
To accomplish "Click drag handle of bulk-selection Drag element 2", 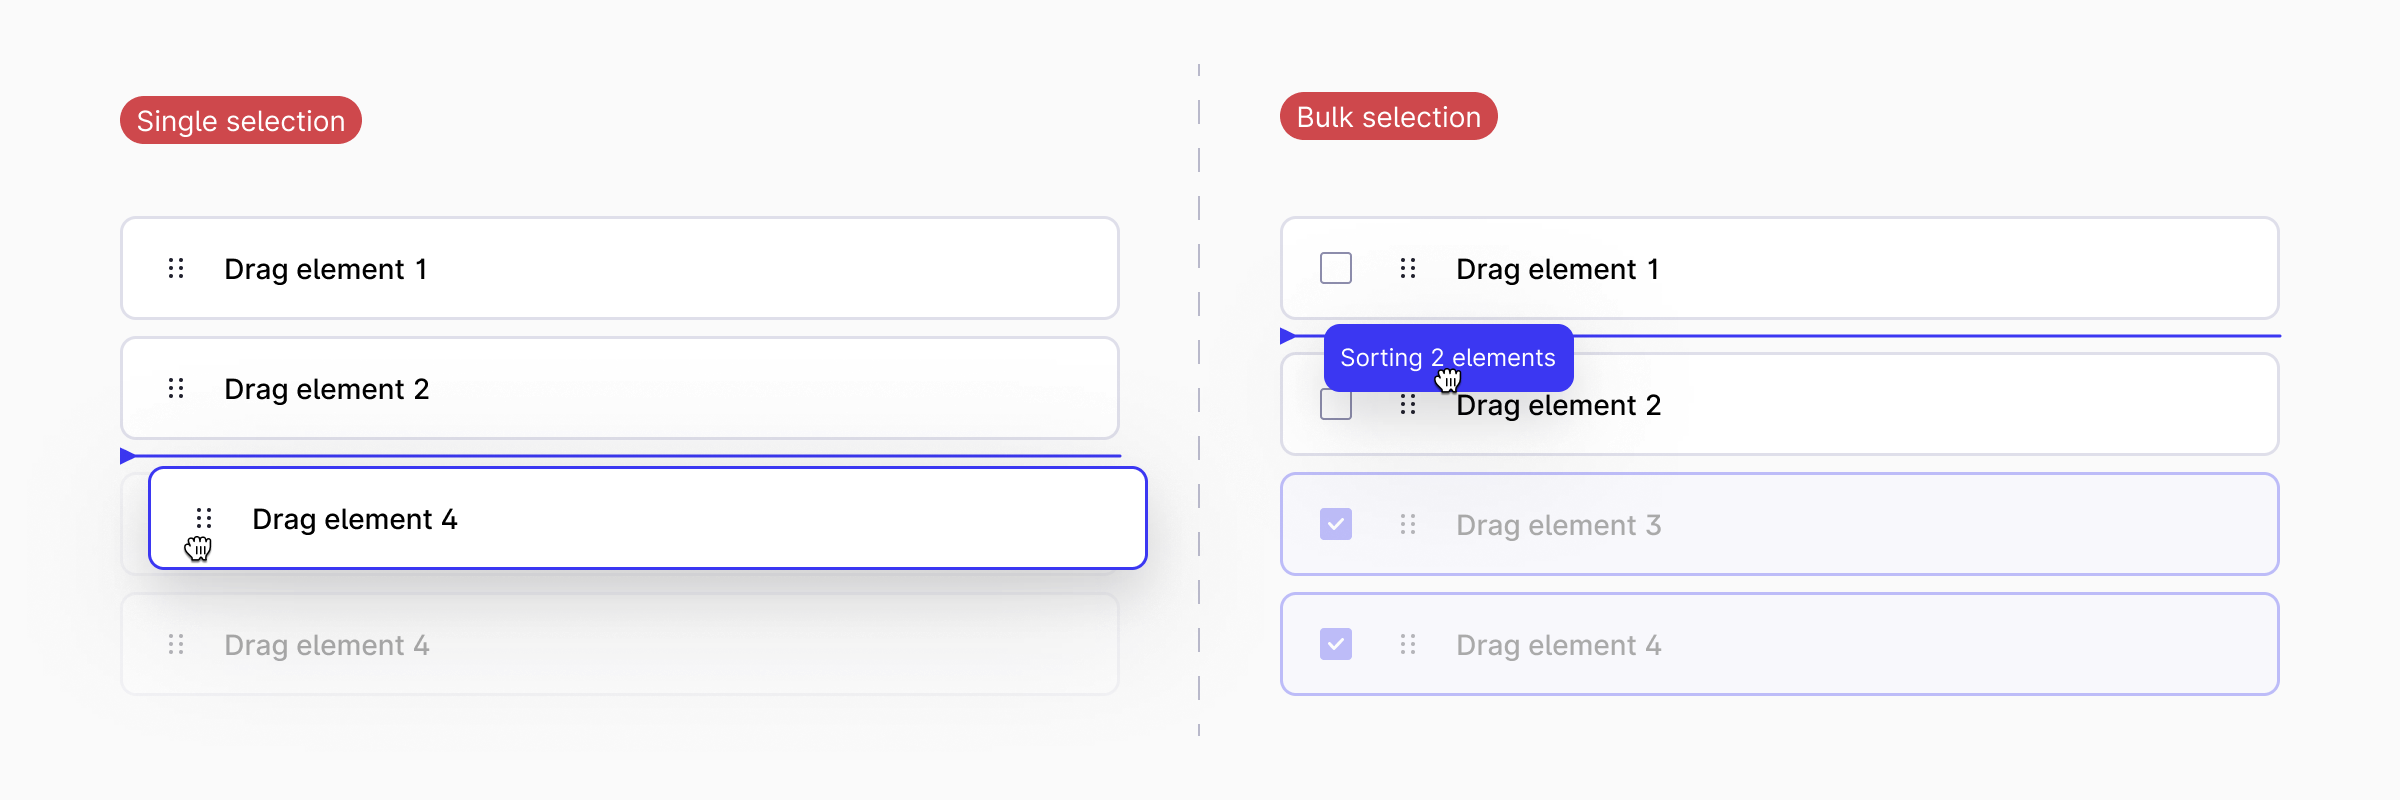I will [x=1408, y=405].
